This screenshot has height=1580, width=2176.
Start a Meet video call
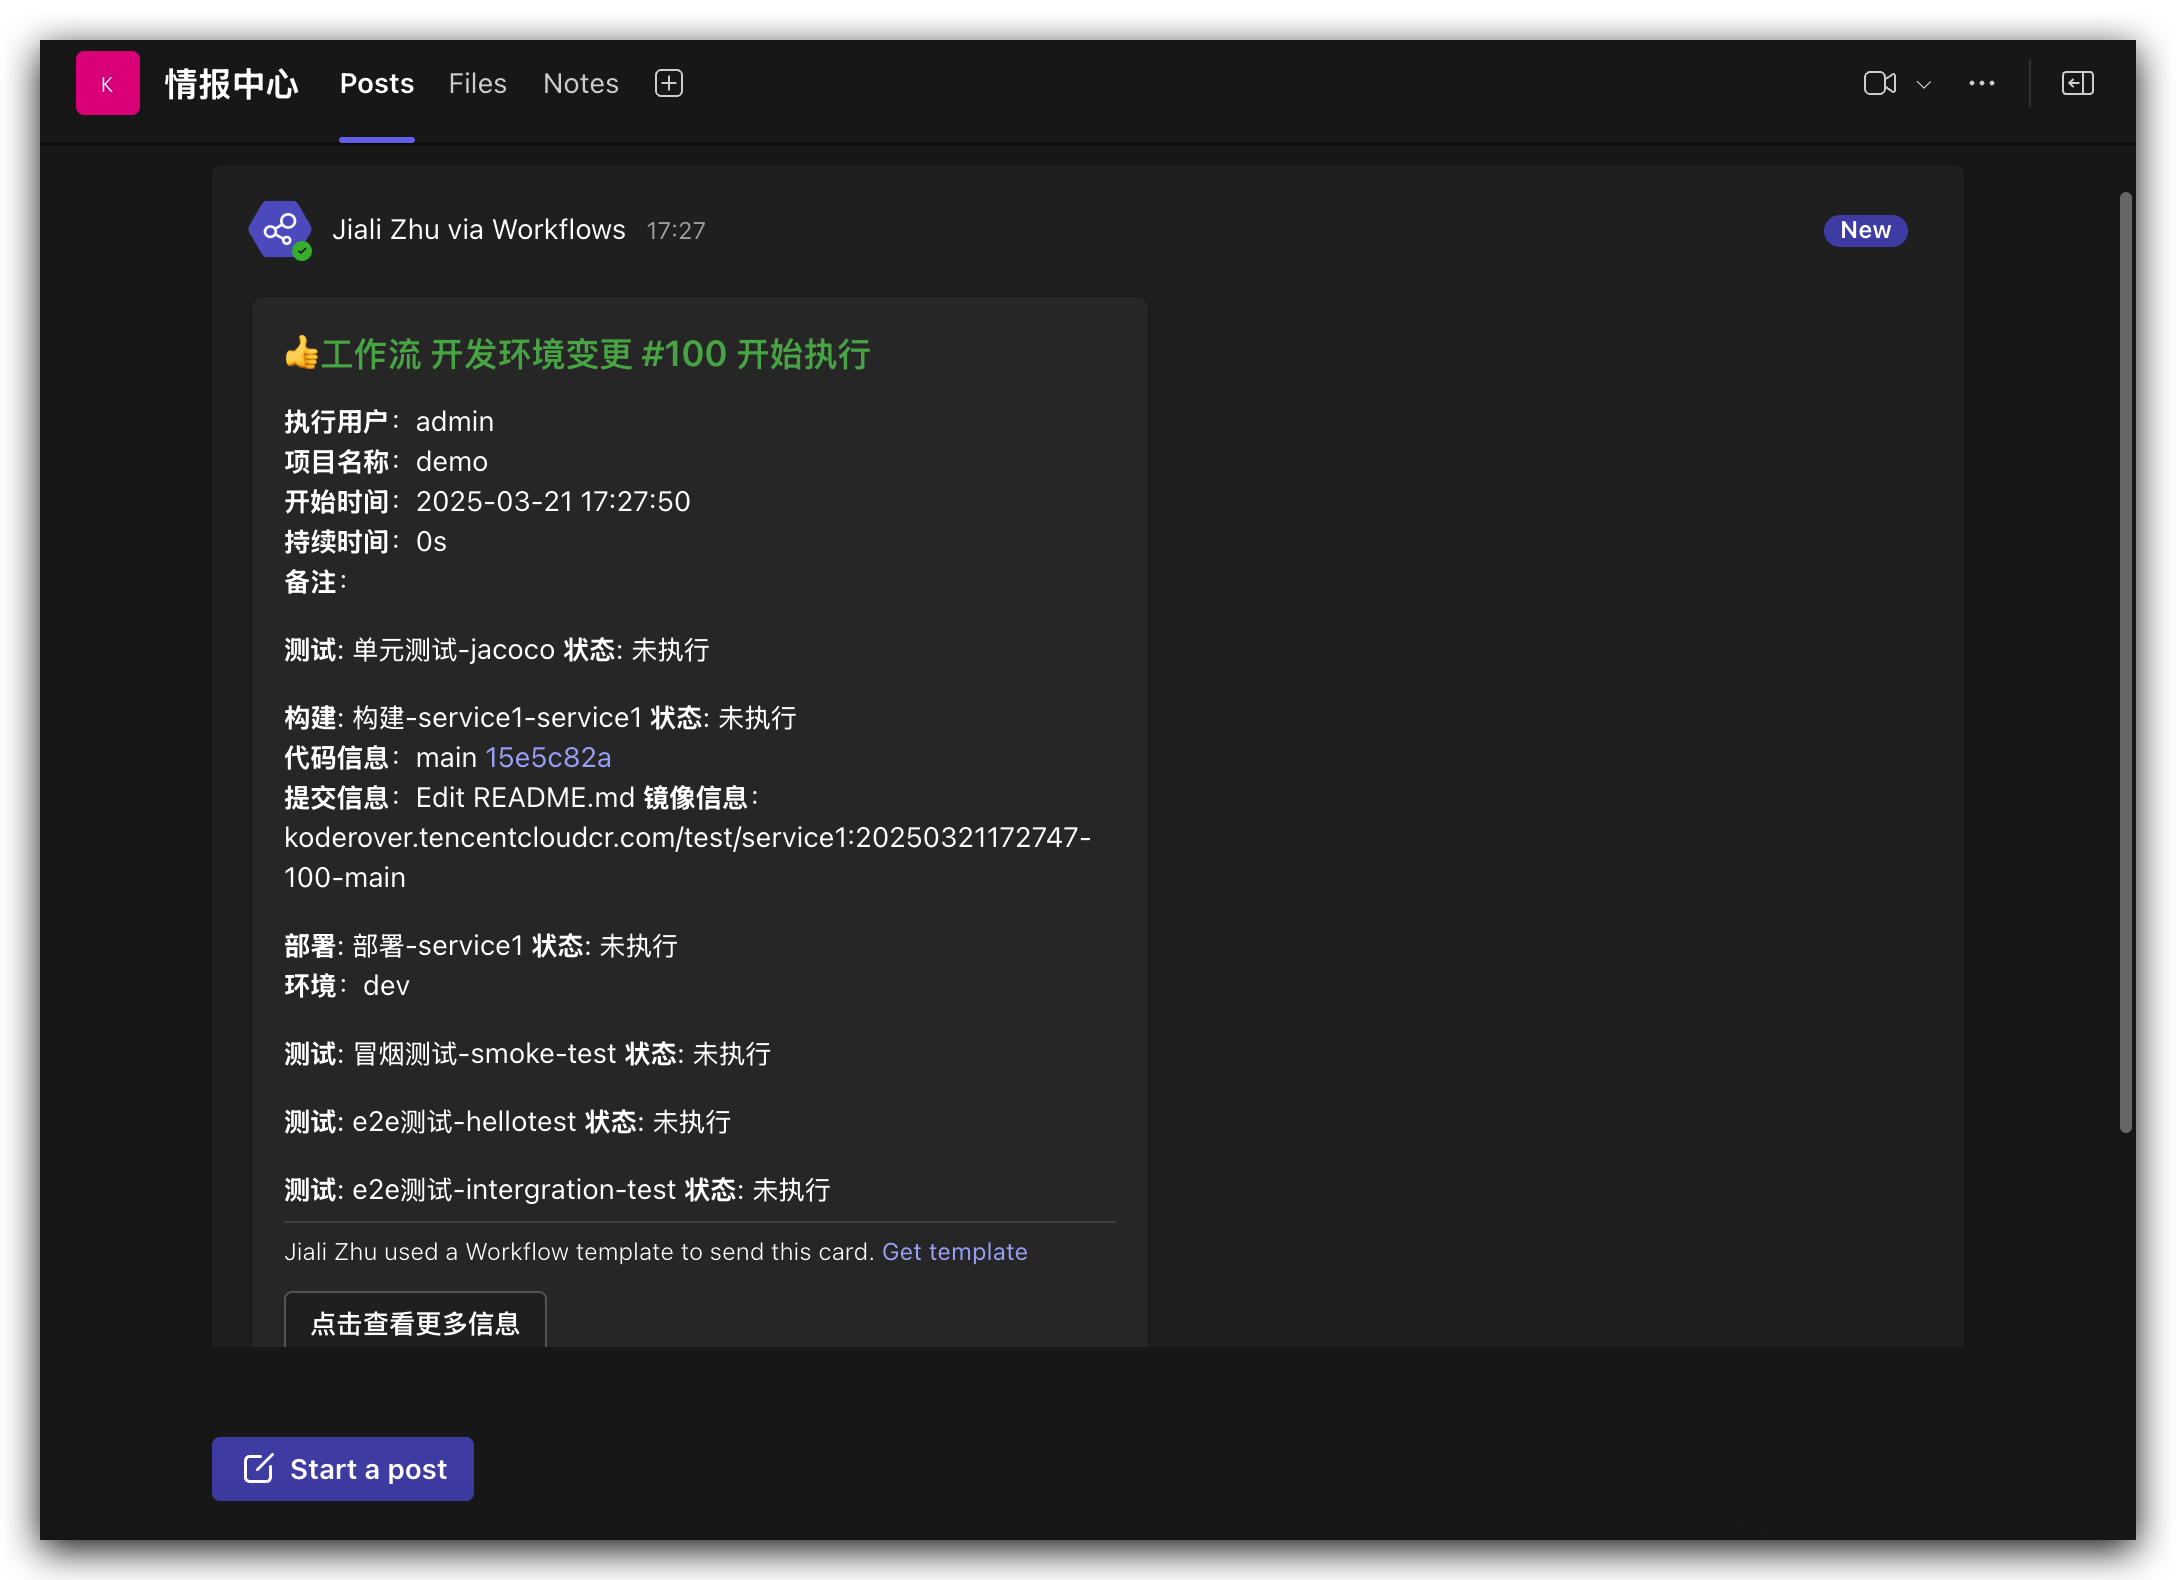pyautogui.click(x=1880, y=83)
